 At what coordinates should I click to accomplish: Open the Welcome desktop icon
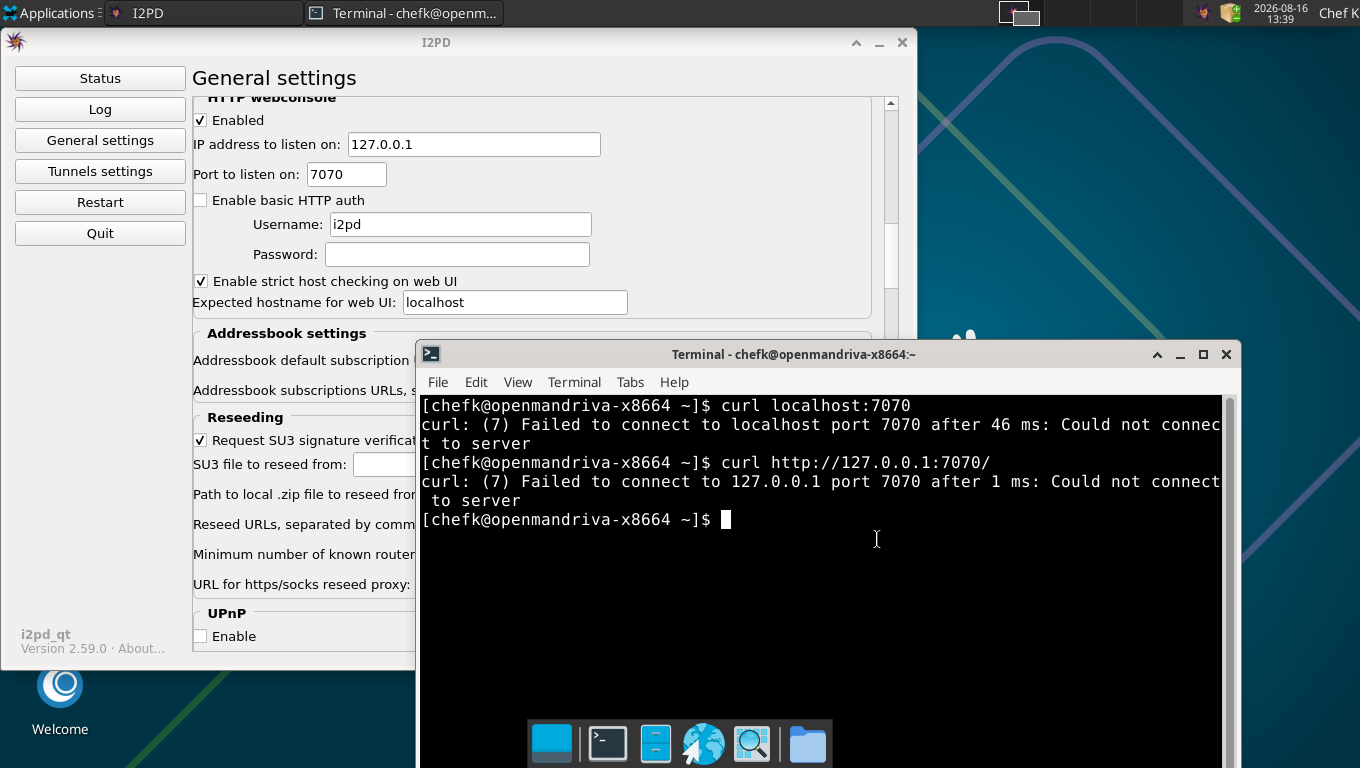[x=60, y=700]
